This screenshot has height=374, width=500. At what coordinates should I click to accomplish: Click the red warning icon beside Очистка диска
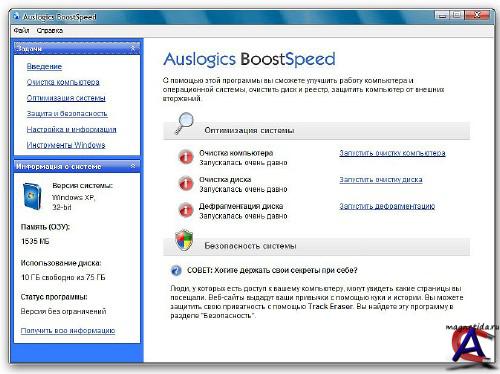(186, 183)
